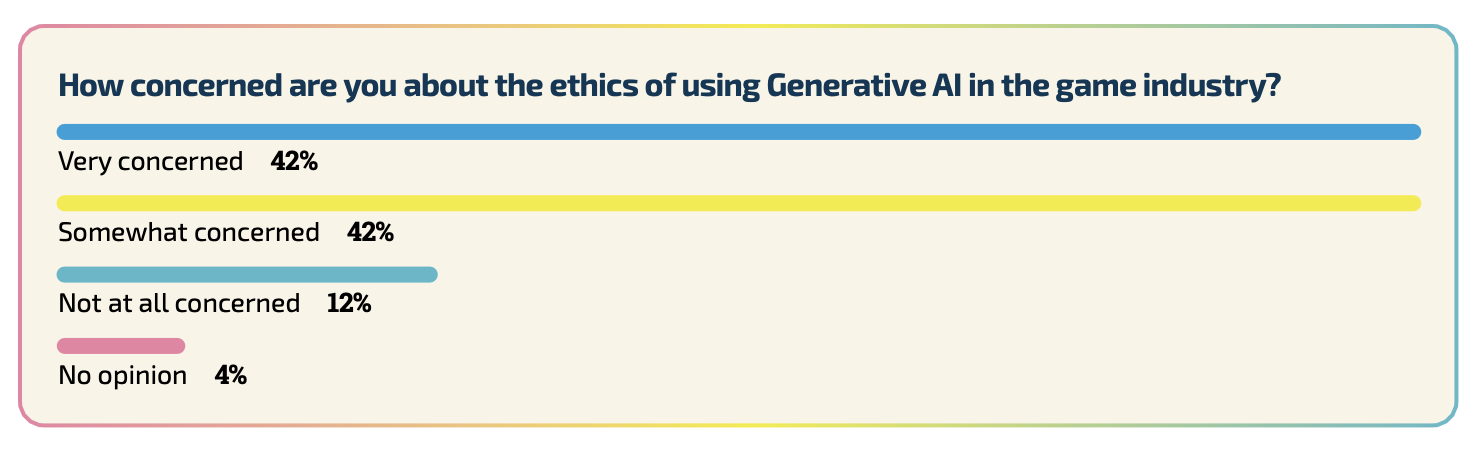Click the right end of blue bar
Image resolution: width=1474 pixels, height=450 pixels.
coord(1413,132)
